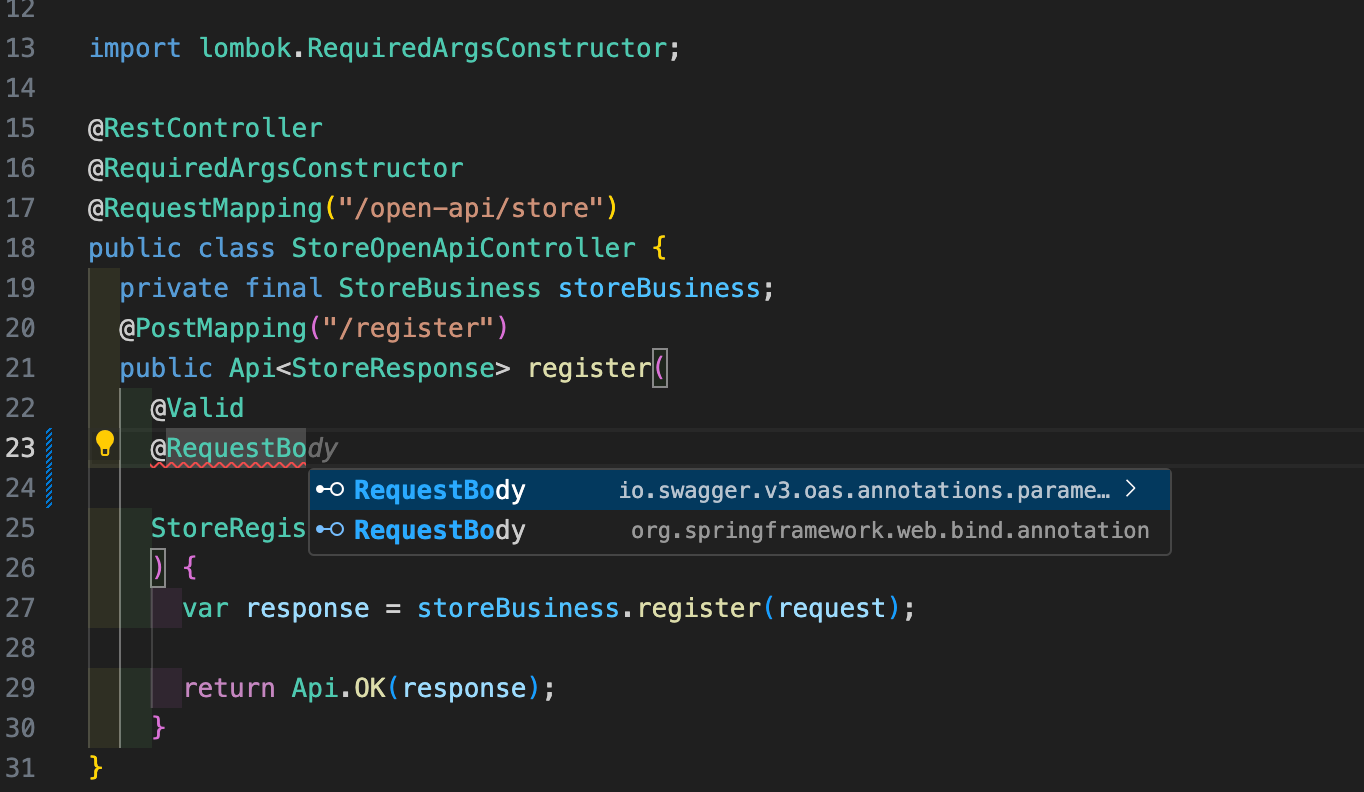Click the yellow lightbulb quick-fix icon

pos(104,444)
